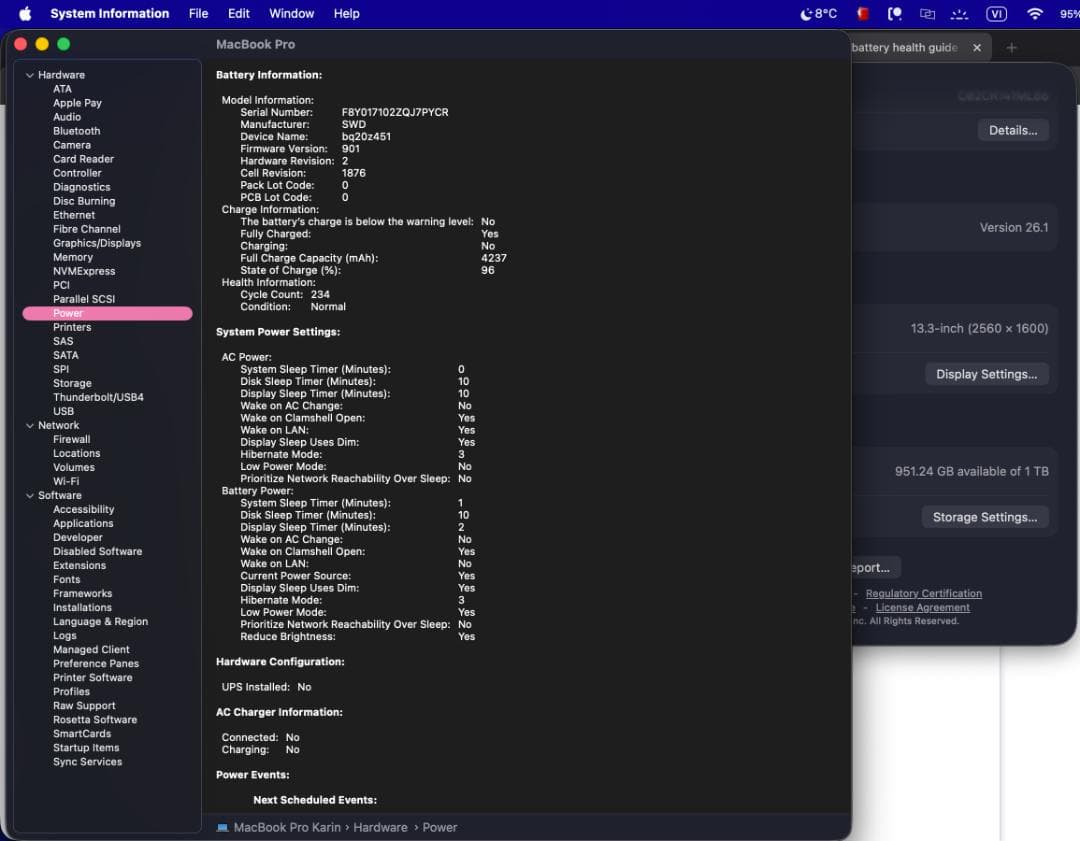The height and width of the screenshot is (841, 1080).
Task: Open the Window menu
Action: click(291, 14)
